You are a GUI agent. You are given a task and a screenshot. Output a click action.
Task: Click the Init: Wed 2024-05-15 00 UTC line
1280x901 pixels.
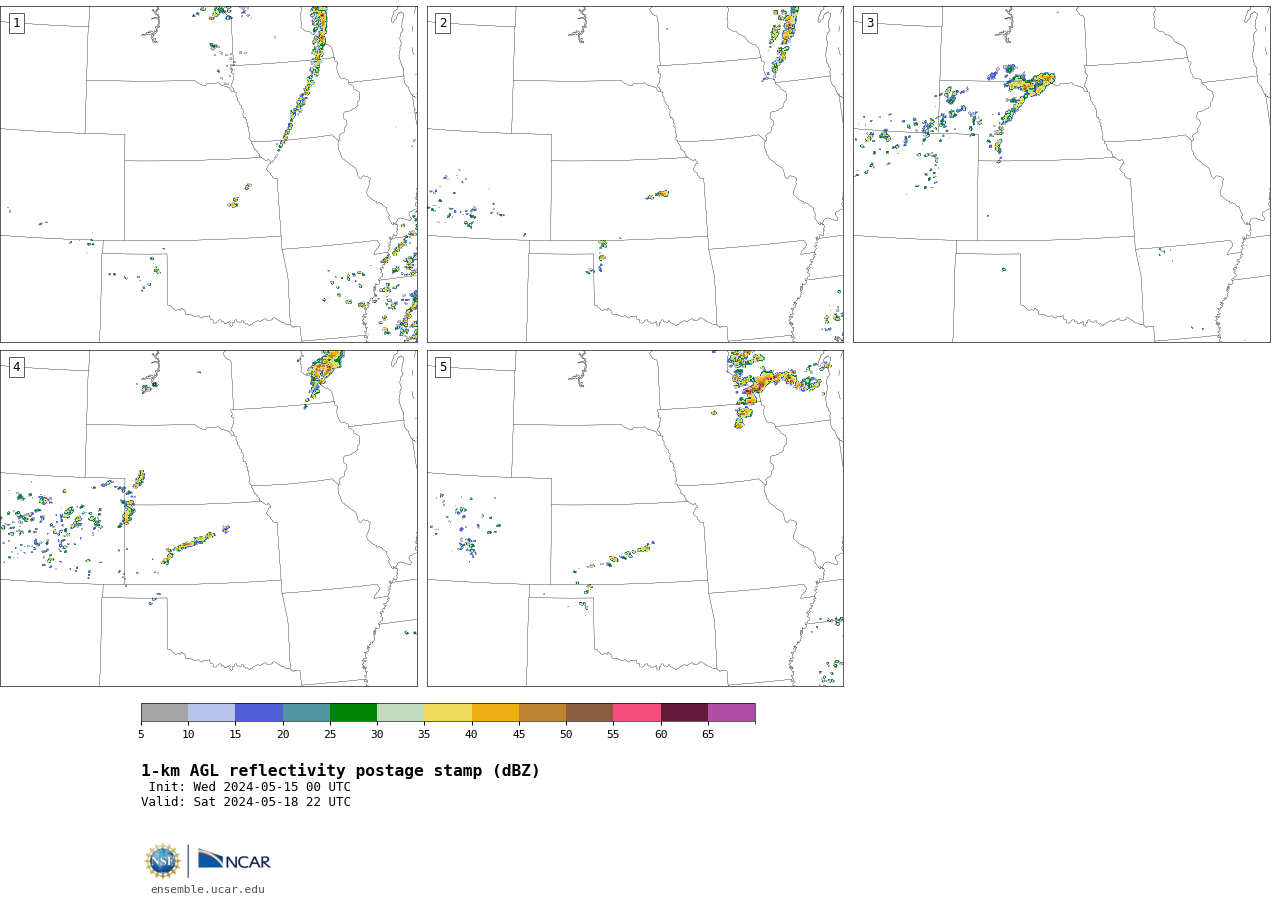click(x=250, y=787)
